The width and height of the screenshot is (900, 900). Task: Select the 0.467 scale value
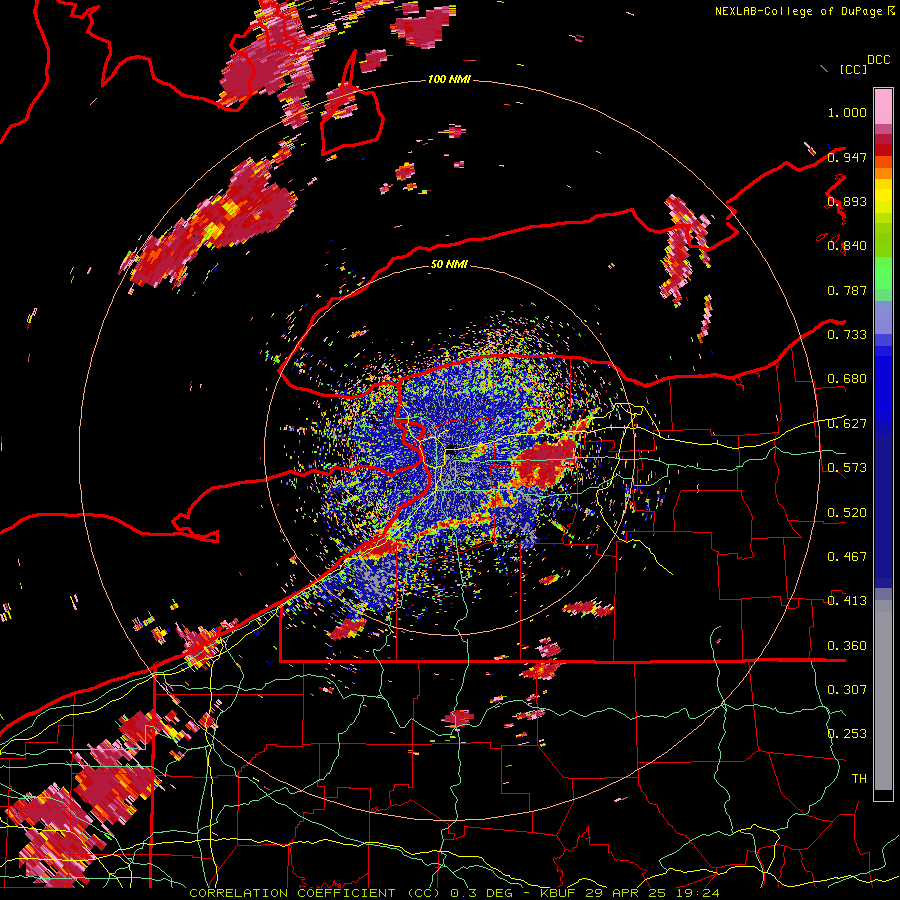coord(847,557)
